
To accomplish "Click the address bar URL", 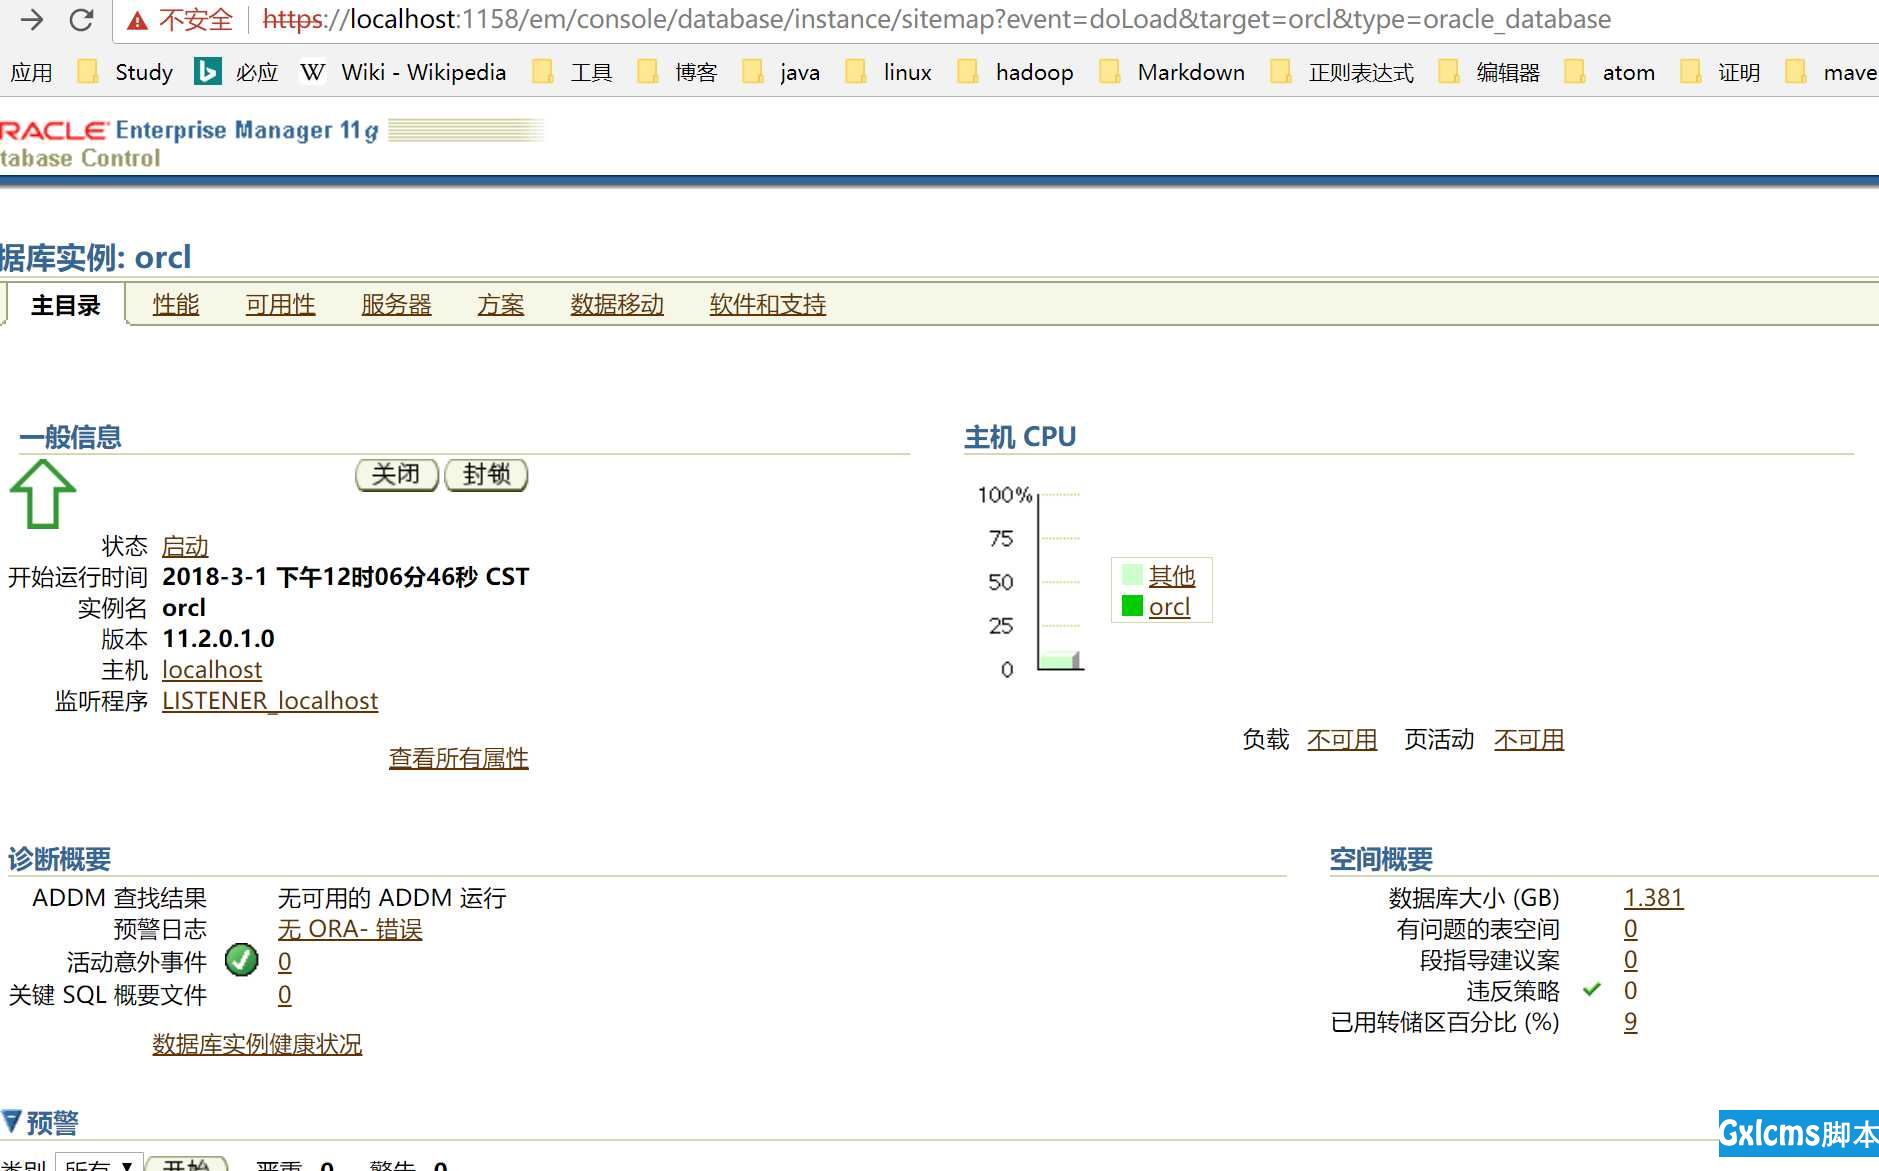I will pos(936,19).
